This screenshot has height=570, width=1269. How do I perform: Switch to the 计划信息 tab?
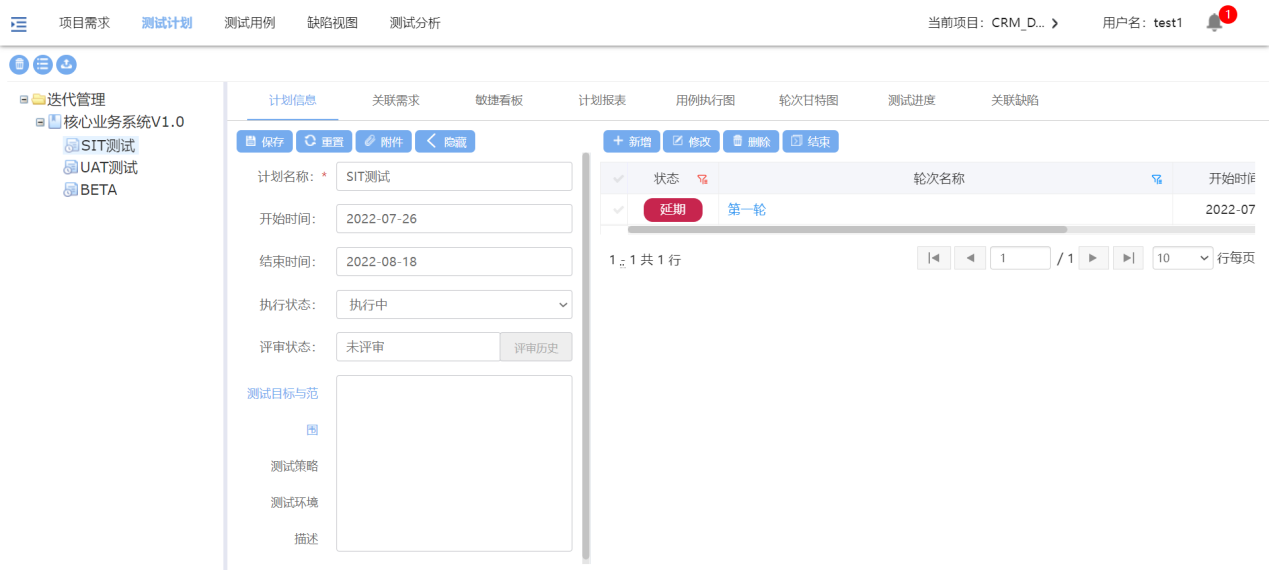pyautogui.click(x=293, y=100)
